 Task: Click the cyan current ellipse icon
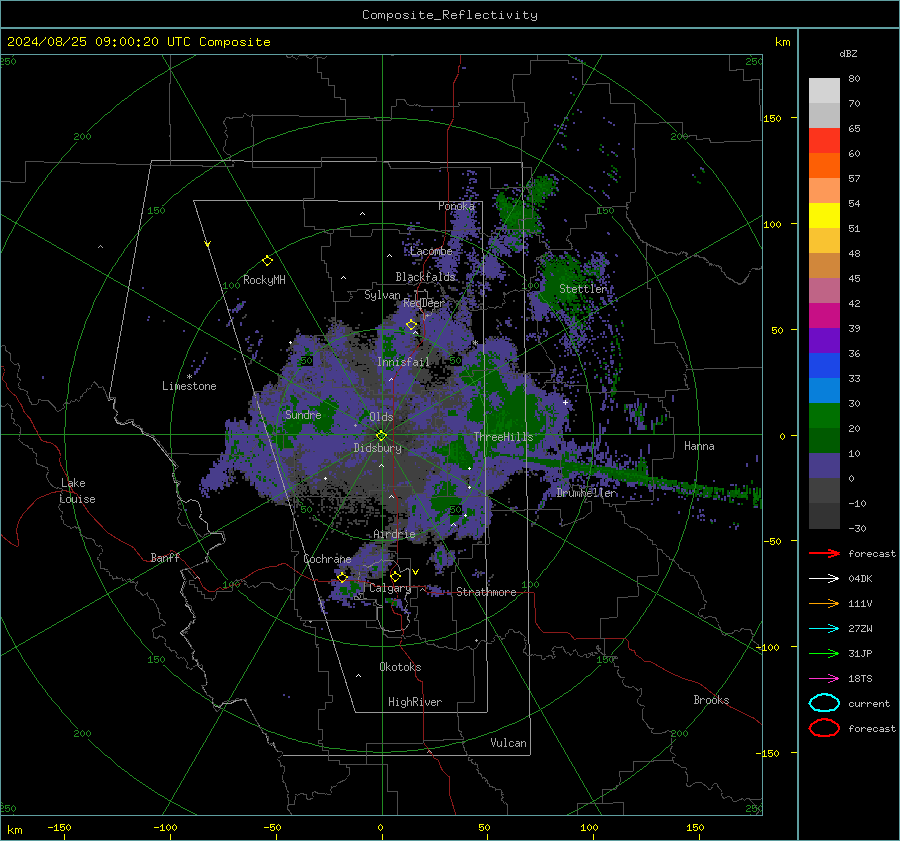point(824,703)
